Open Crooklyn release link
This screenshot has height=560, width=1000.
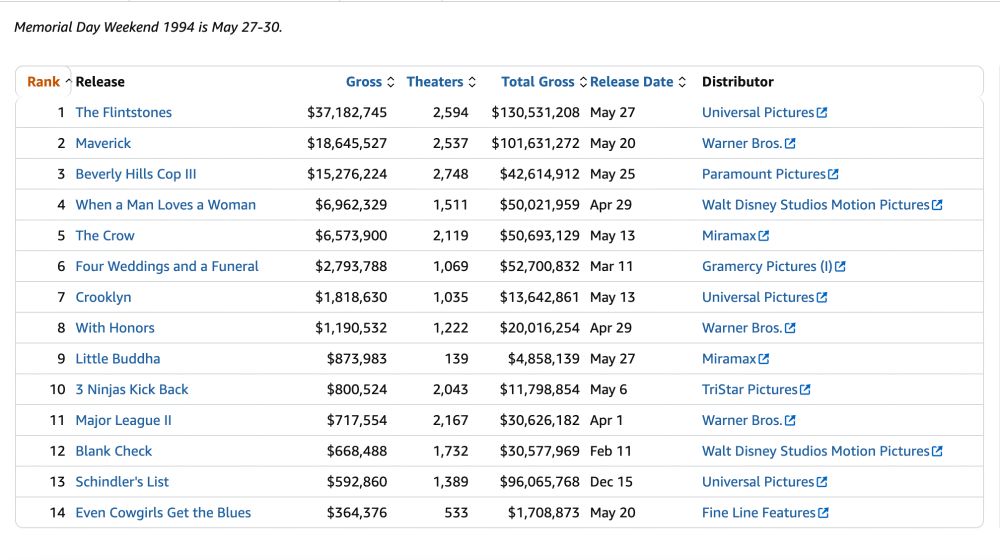pyautogui.click(x=103, y=297)
